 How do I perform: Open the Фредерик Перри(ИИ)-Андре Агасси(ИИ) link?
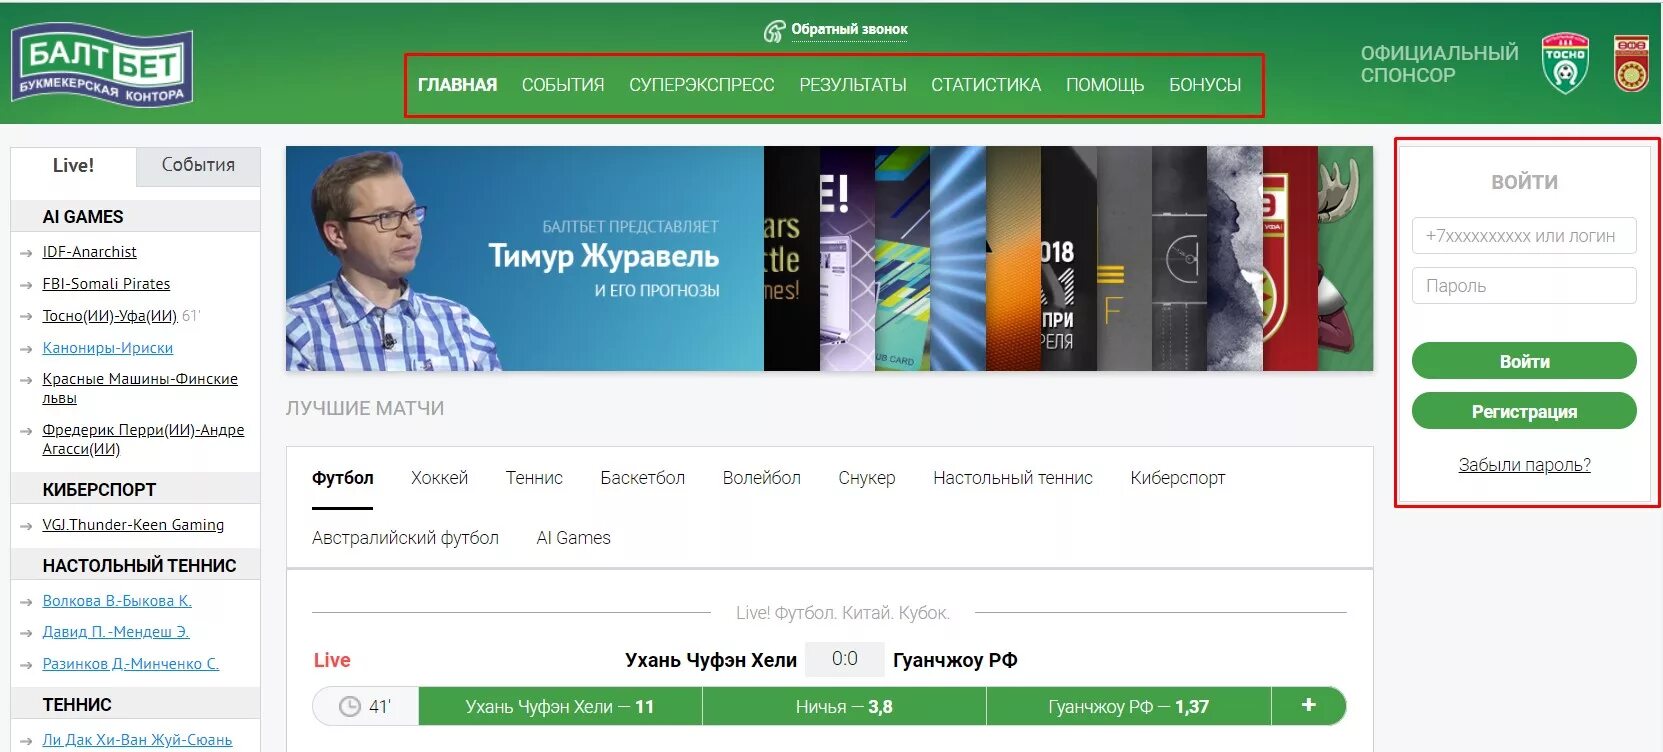(143, 439)
